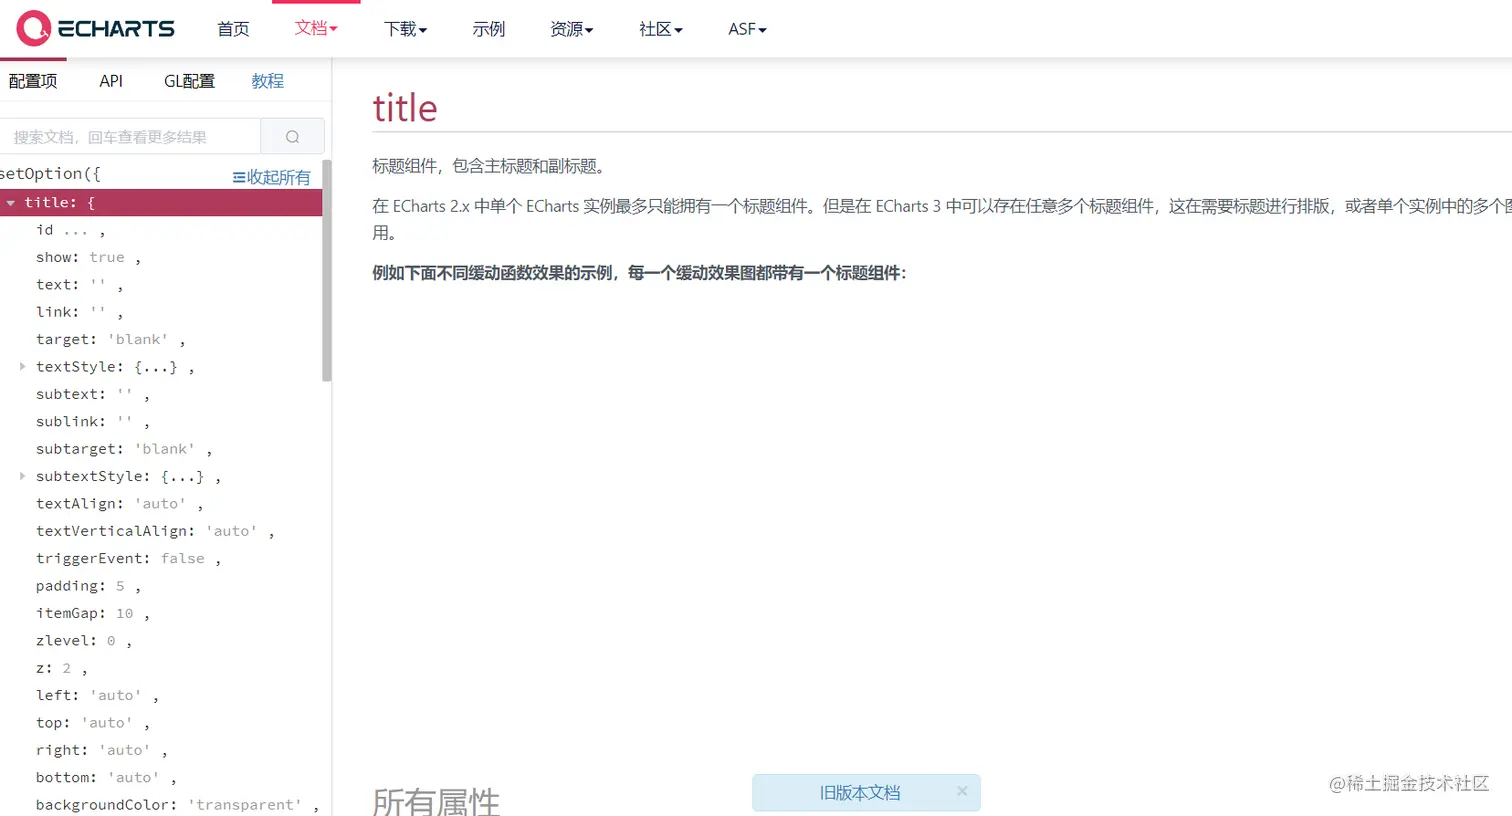Switch to the API tab
The image size is (1512, 816).
pyautogui.click(x=111, y=81)
